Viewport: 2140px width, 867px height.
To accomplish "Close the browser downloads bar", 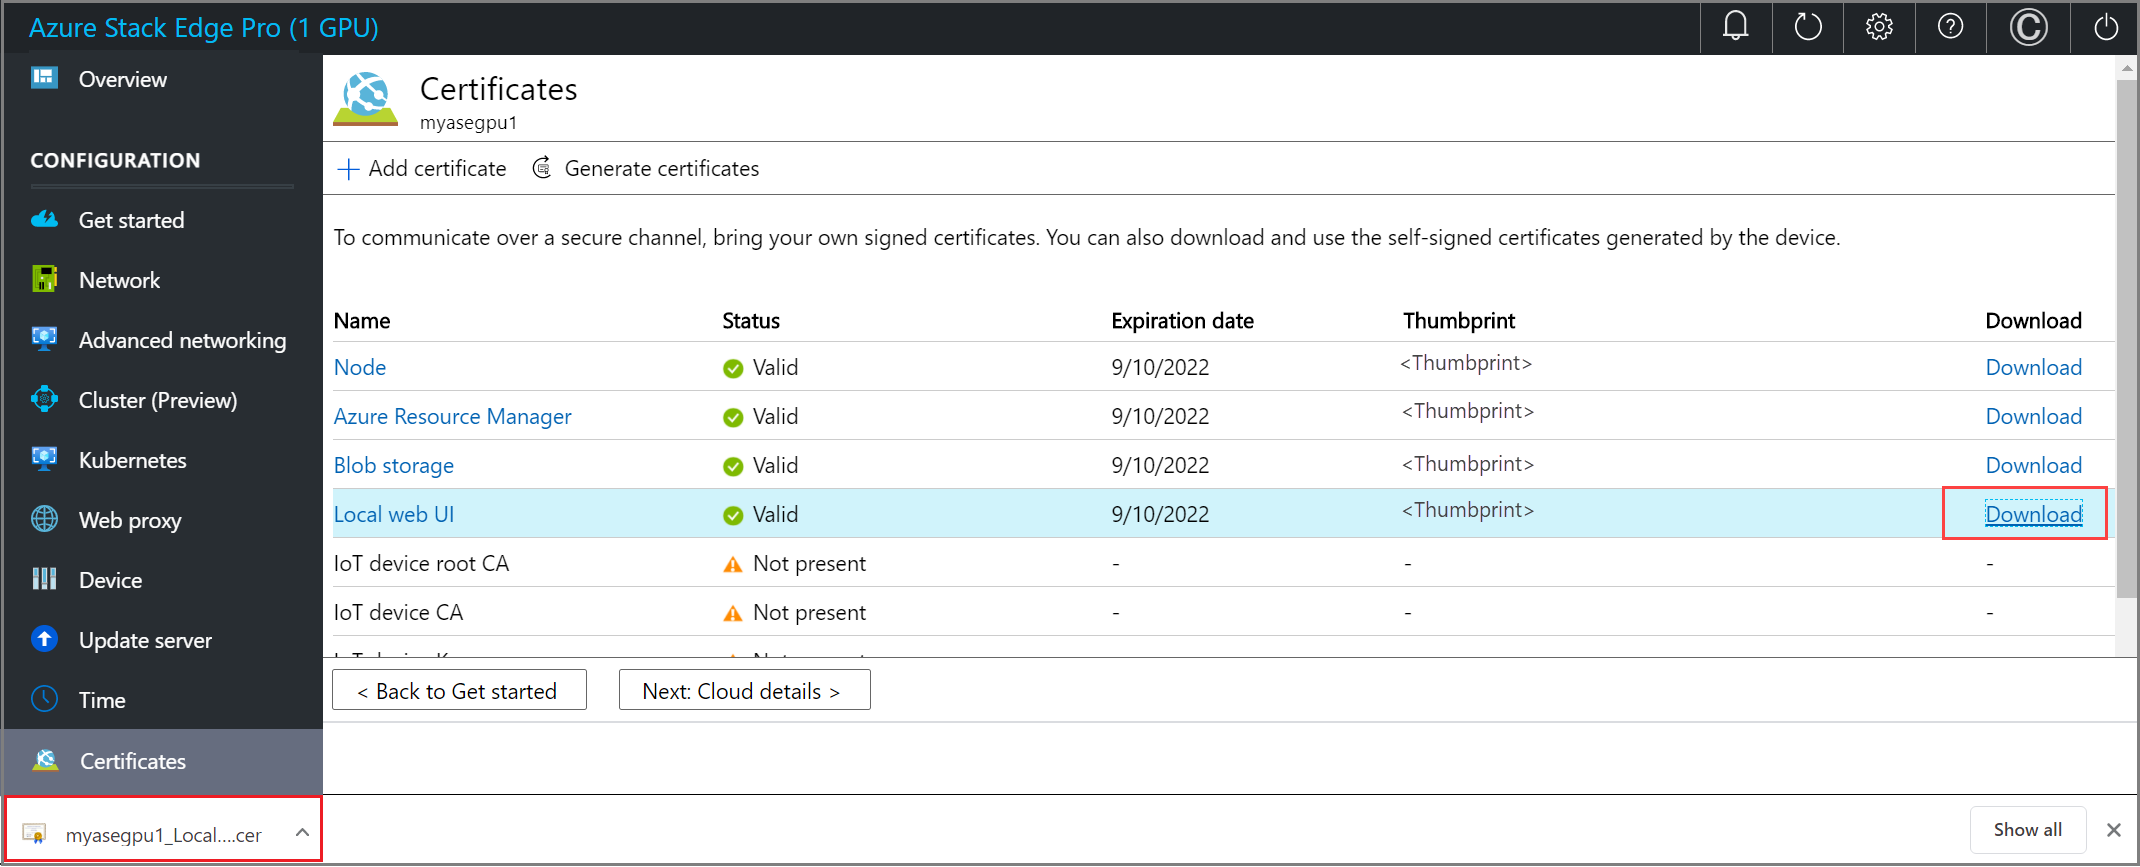I will click(x=2113, y=830).
